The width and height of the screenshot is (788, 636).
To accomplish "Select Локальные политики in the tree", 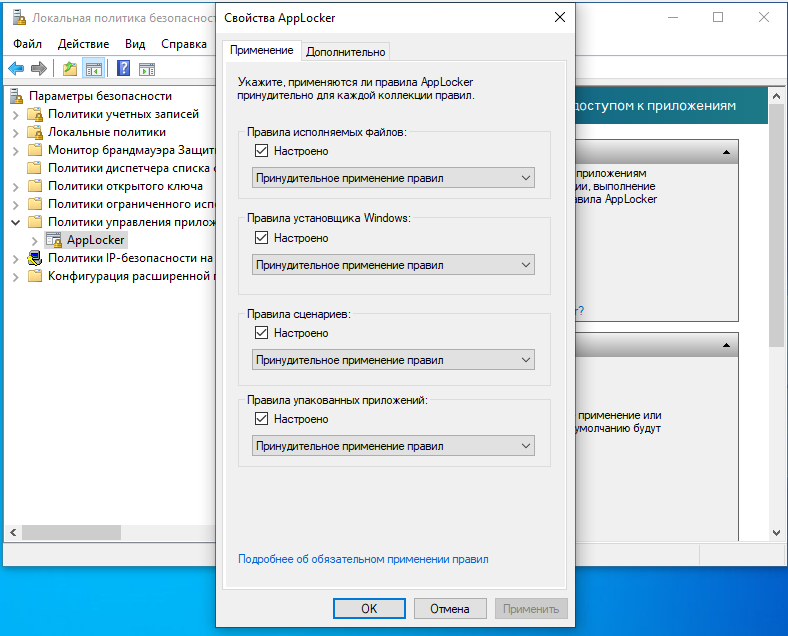I will 107,132.
